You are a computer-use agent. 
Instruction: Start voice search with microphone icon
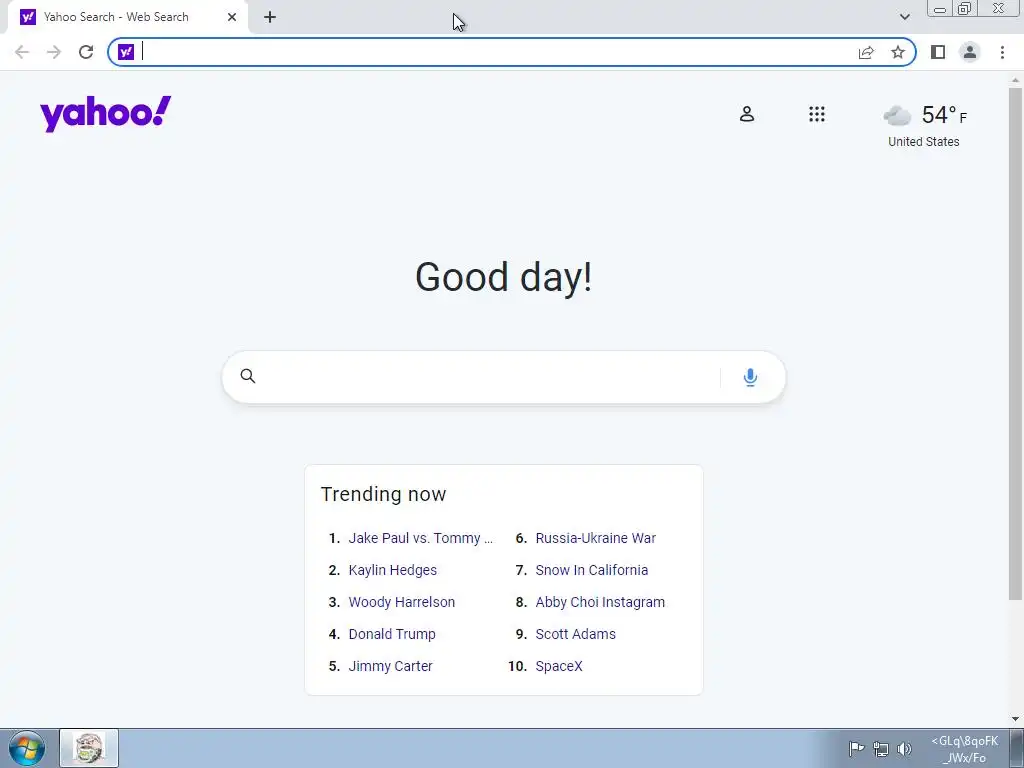click(750, 377)
